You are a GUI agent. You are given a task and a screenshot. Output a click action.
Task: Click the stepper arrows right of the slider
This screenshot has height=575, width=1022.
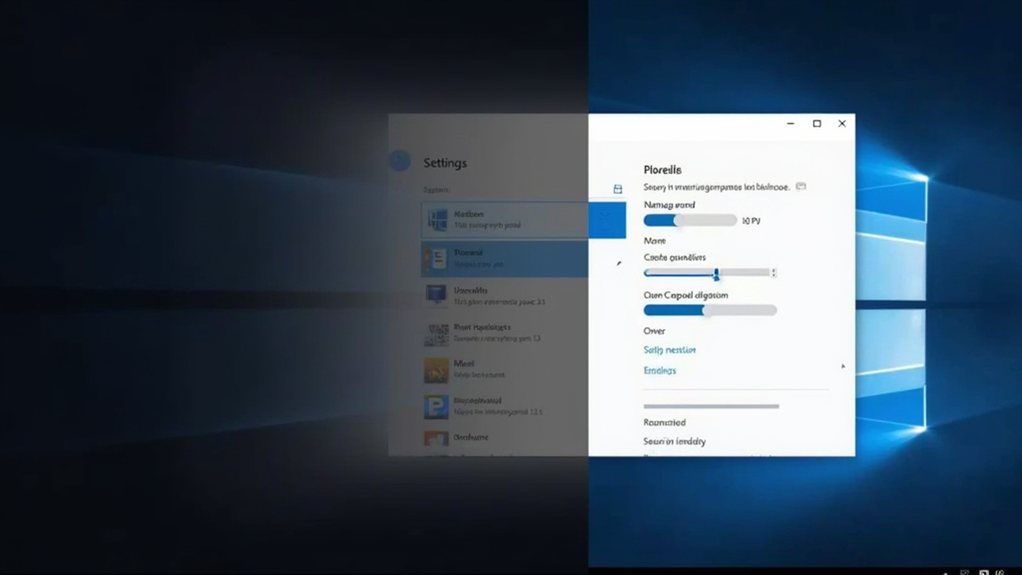774,272
